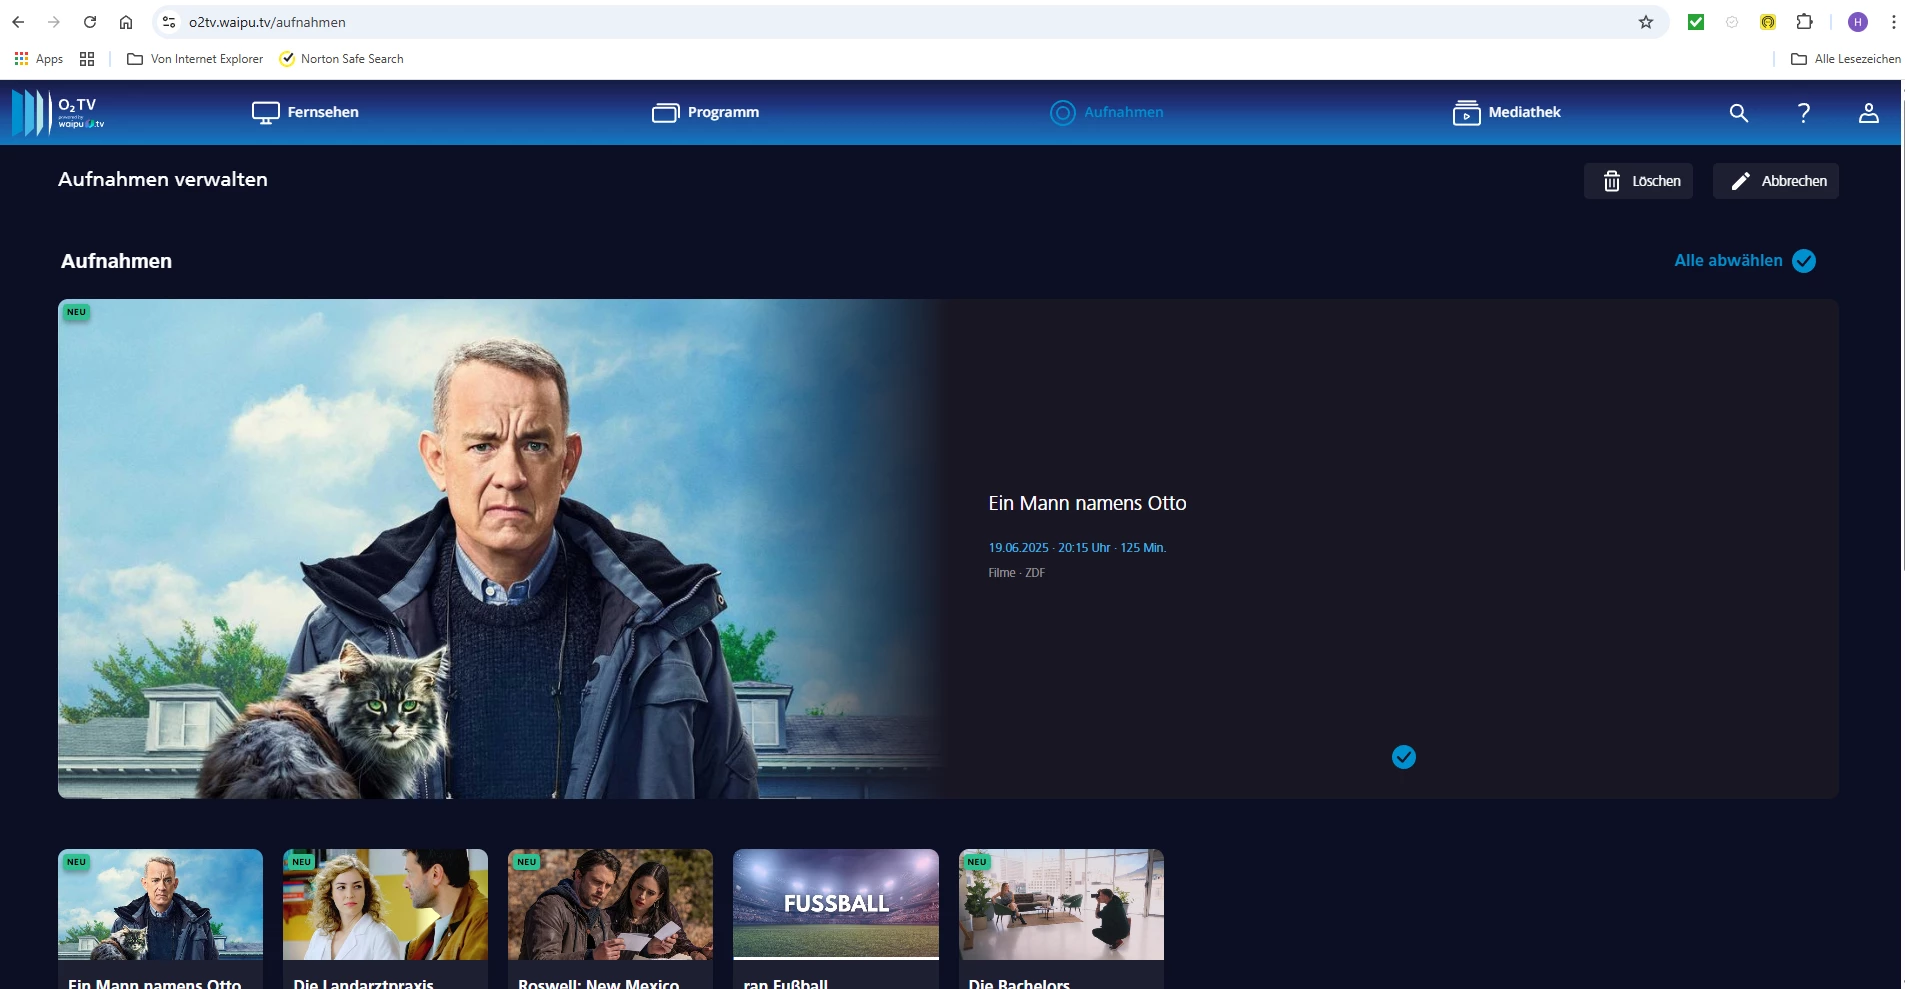Select the Roswell: New Mexico thumbnail
Screen dimensions: 1905x989
coord(610,905)
